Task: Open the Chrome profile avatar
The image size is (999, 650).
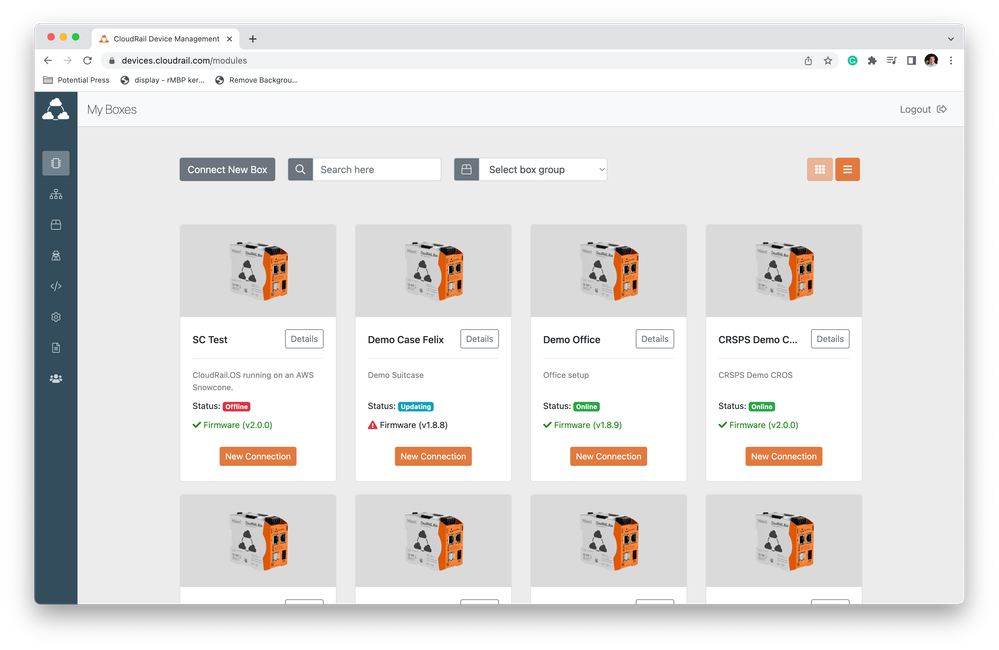Action: coord(931,61)
